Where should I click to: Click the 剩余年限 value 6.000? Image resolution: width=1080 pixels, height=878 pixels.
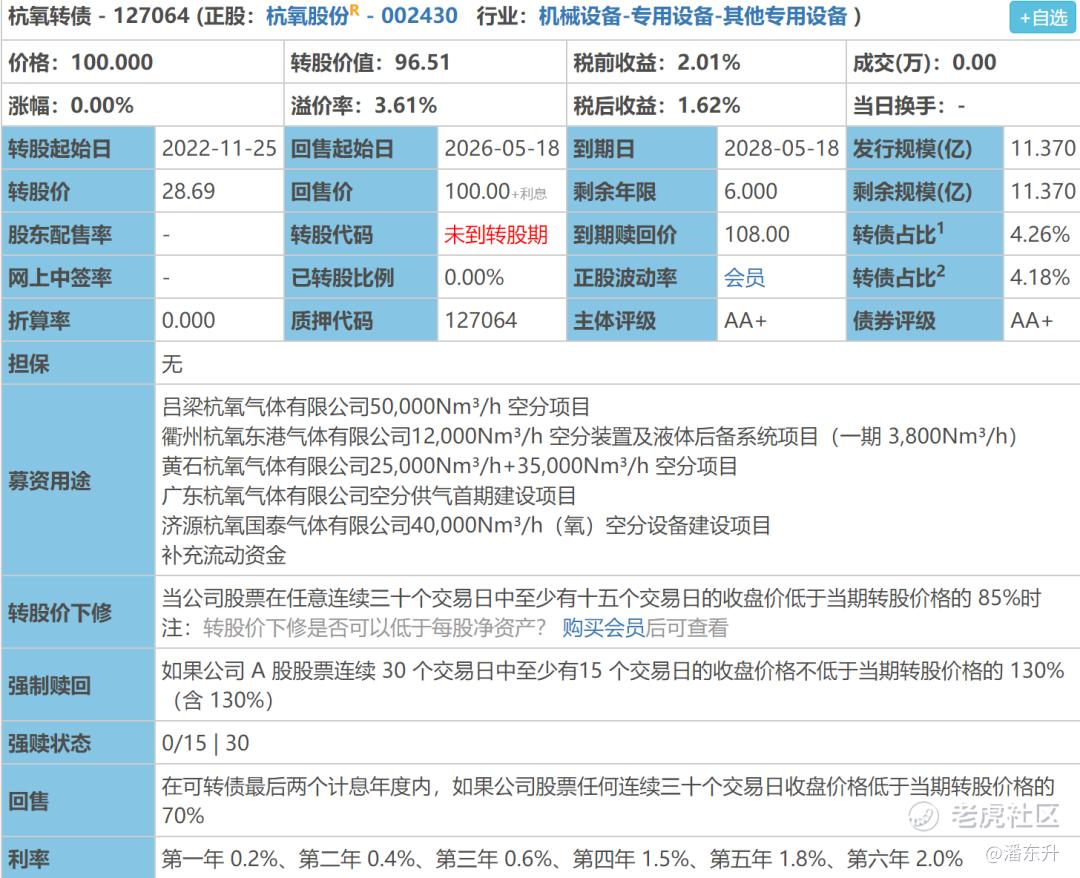[x=750, y=191]
